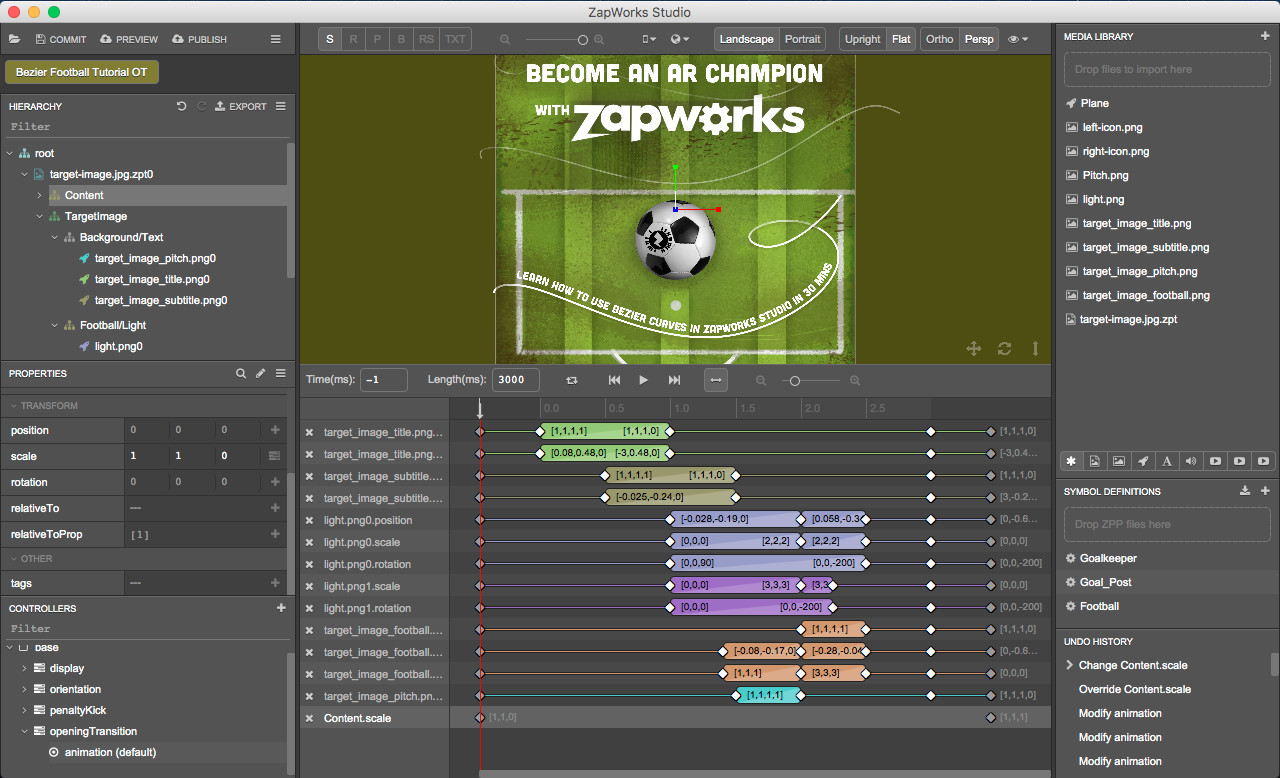Click the image filter icon in media library
The width and height of the screenshot is (1280, 778).
[x=1119, y=461]
